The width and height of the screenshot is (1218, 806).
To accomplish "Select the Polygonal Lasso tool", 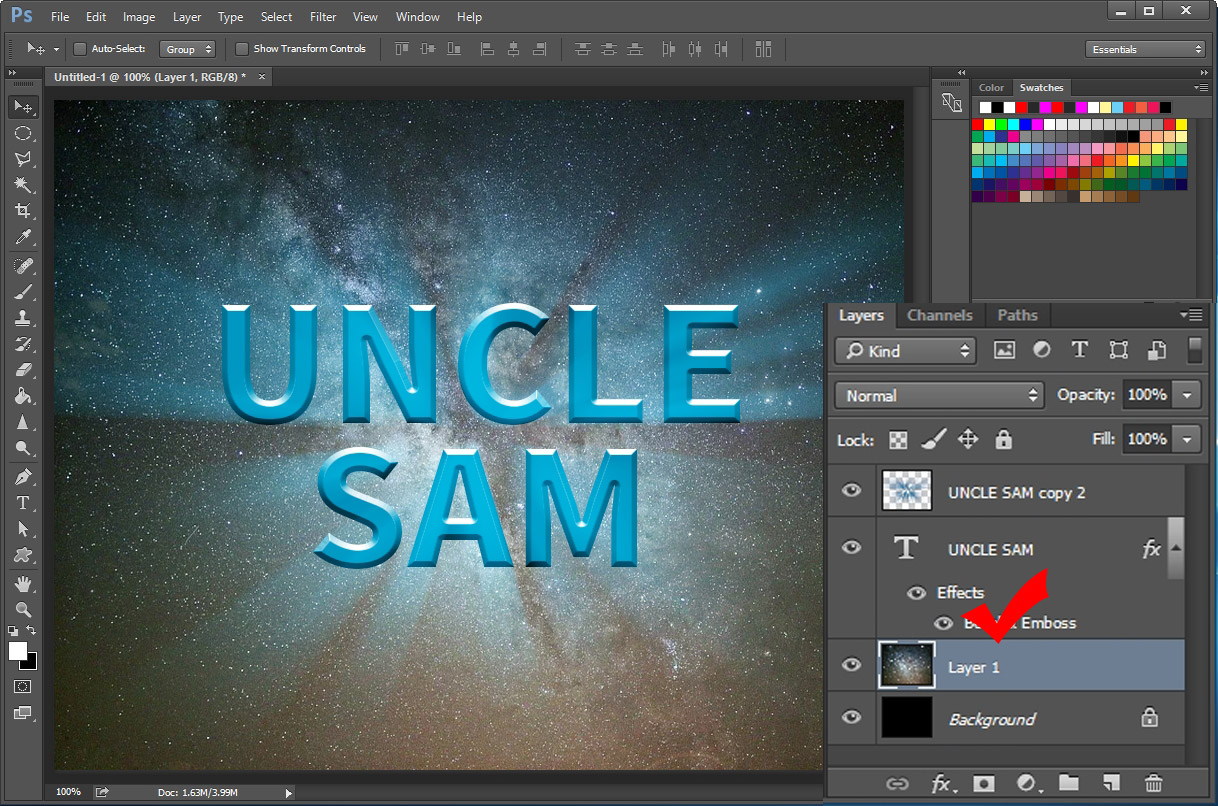I will [23, 159].
